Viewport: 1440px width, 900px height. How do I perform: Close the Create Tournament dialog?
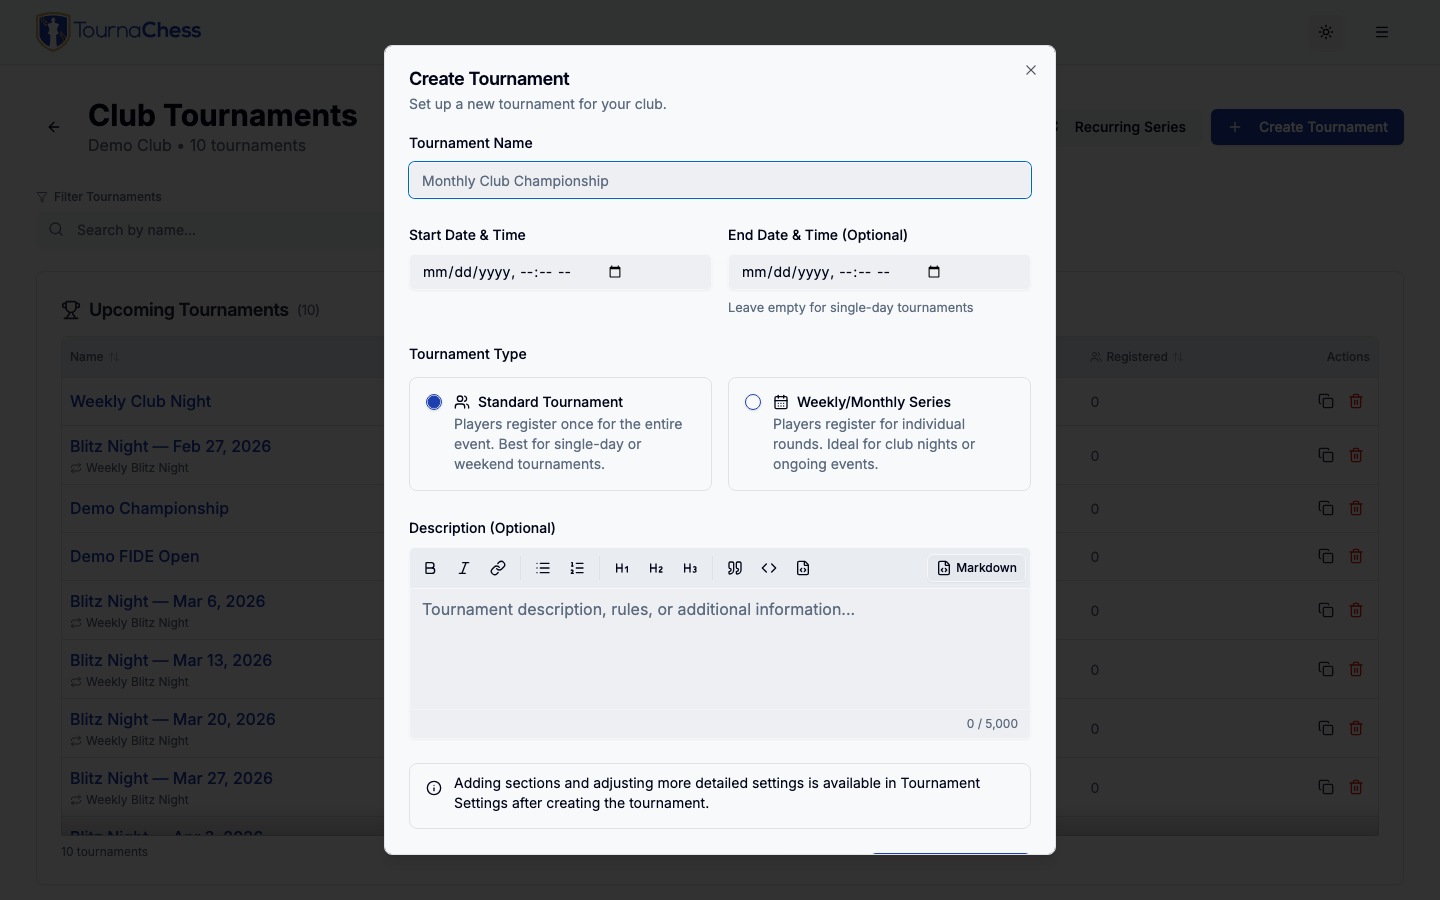point(1031,70)
